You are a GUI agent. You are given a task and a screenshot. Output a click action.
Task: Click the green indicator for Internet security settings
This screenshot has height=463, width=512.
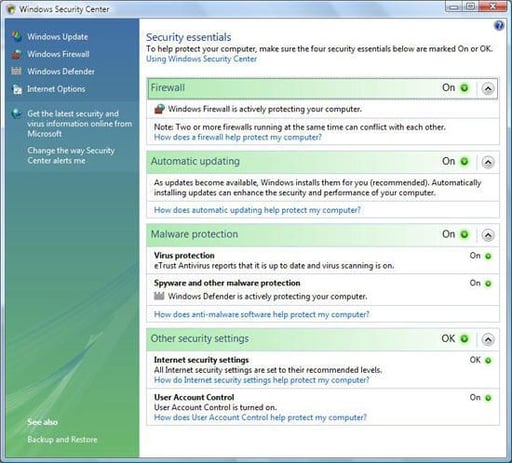[488, 361]
